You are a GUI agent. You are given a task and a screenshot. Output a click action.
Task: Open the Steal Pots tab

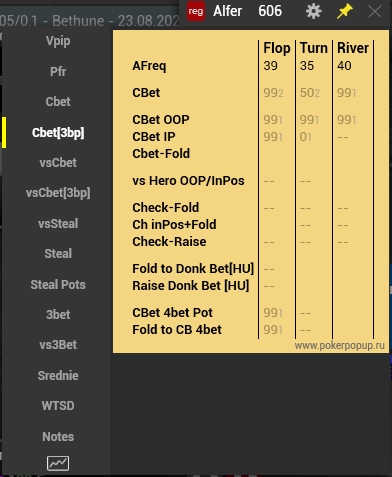point(58,285)
